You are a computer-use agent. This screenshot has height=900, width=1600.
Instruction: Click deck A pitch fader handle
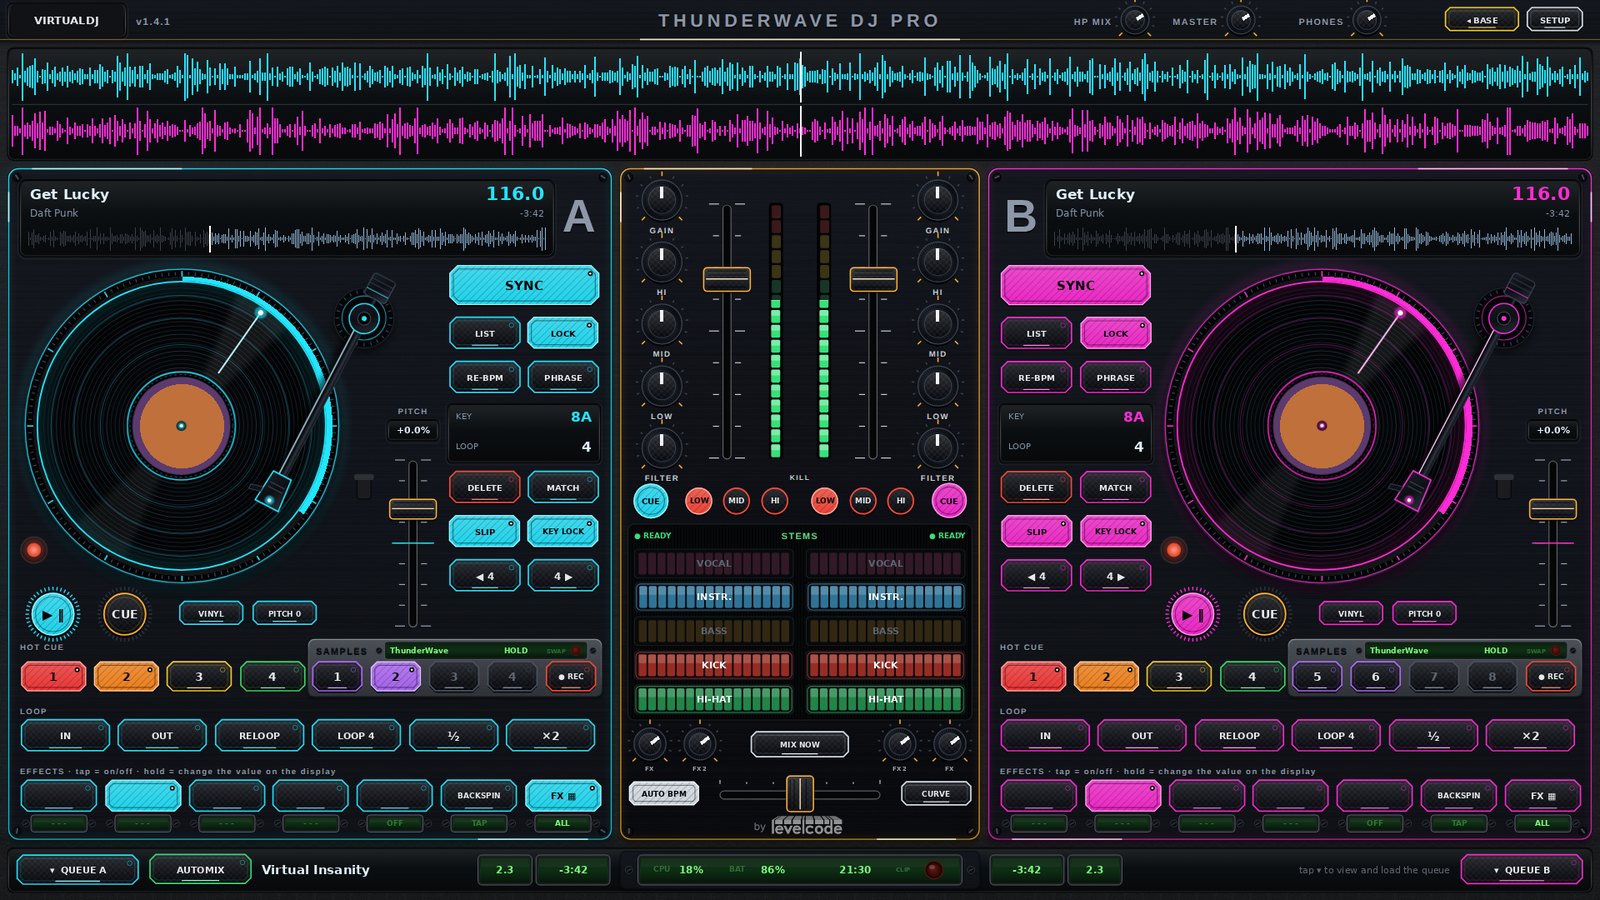(x=413, y=509)
